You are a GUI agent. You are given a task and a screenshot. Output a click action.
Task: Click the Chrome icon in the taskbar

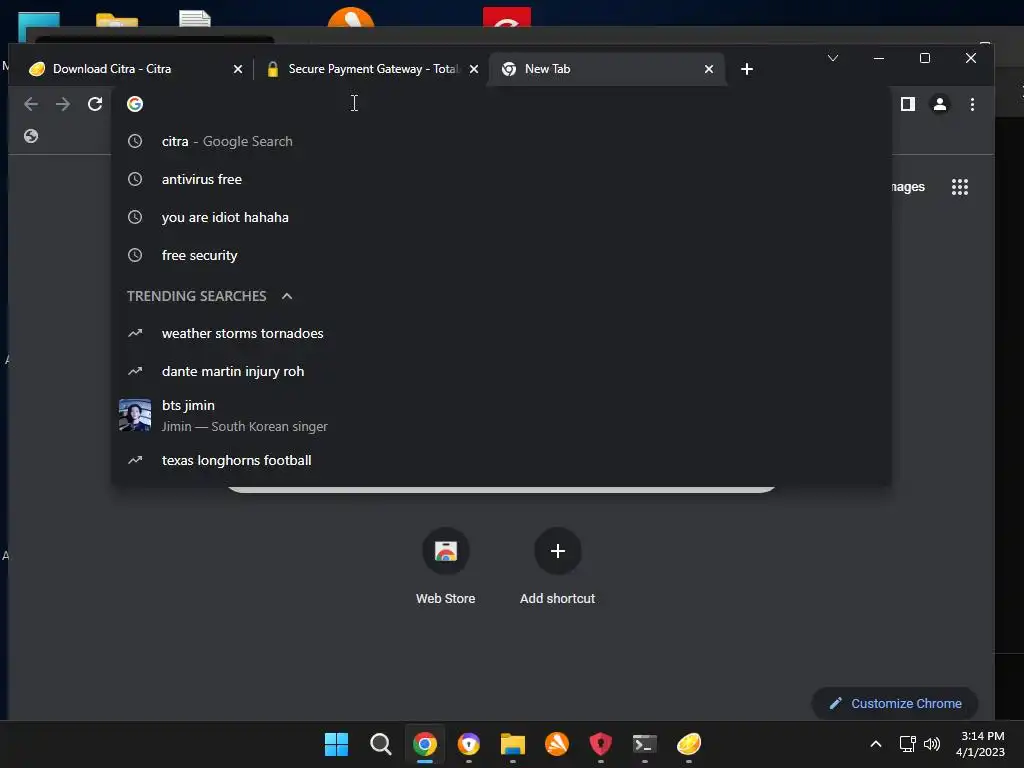coord(424,744)
